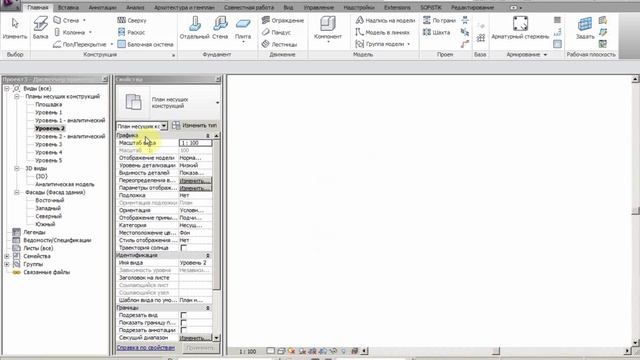Viewport: 640px width, 360px height.
Task: Choose the Раскос brace tool
Action: tap(131, 32)
